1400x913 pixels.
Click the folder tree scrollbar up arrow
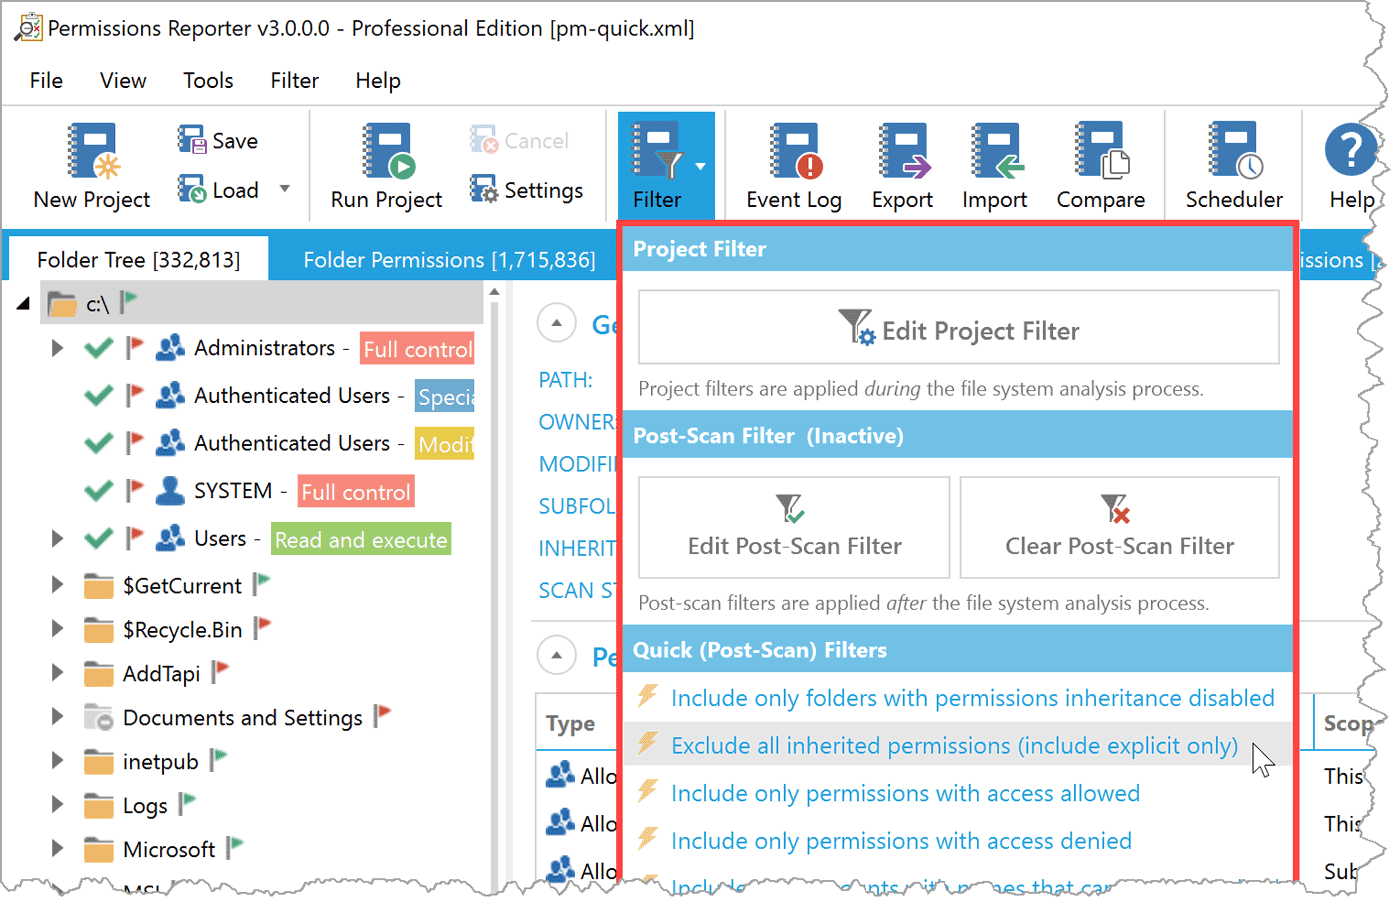coord(494,292)
